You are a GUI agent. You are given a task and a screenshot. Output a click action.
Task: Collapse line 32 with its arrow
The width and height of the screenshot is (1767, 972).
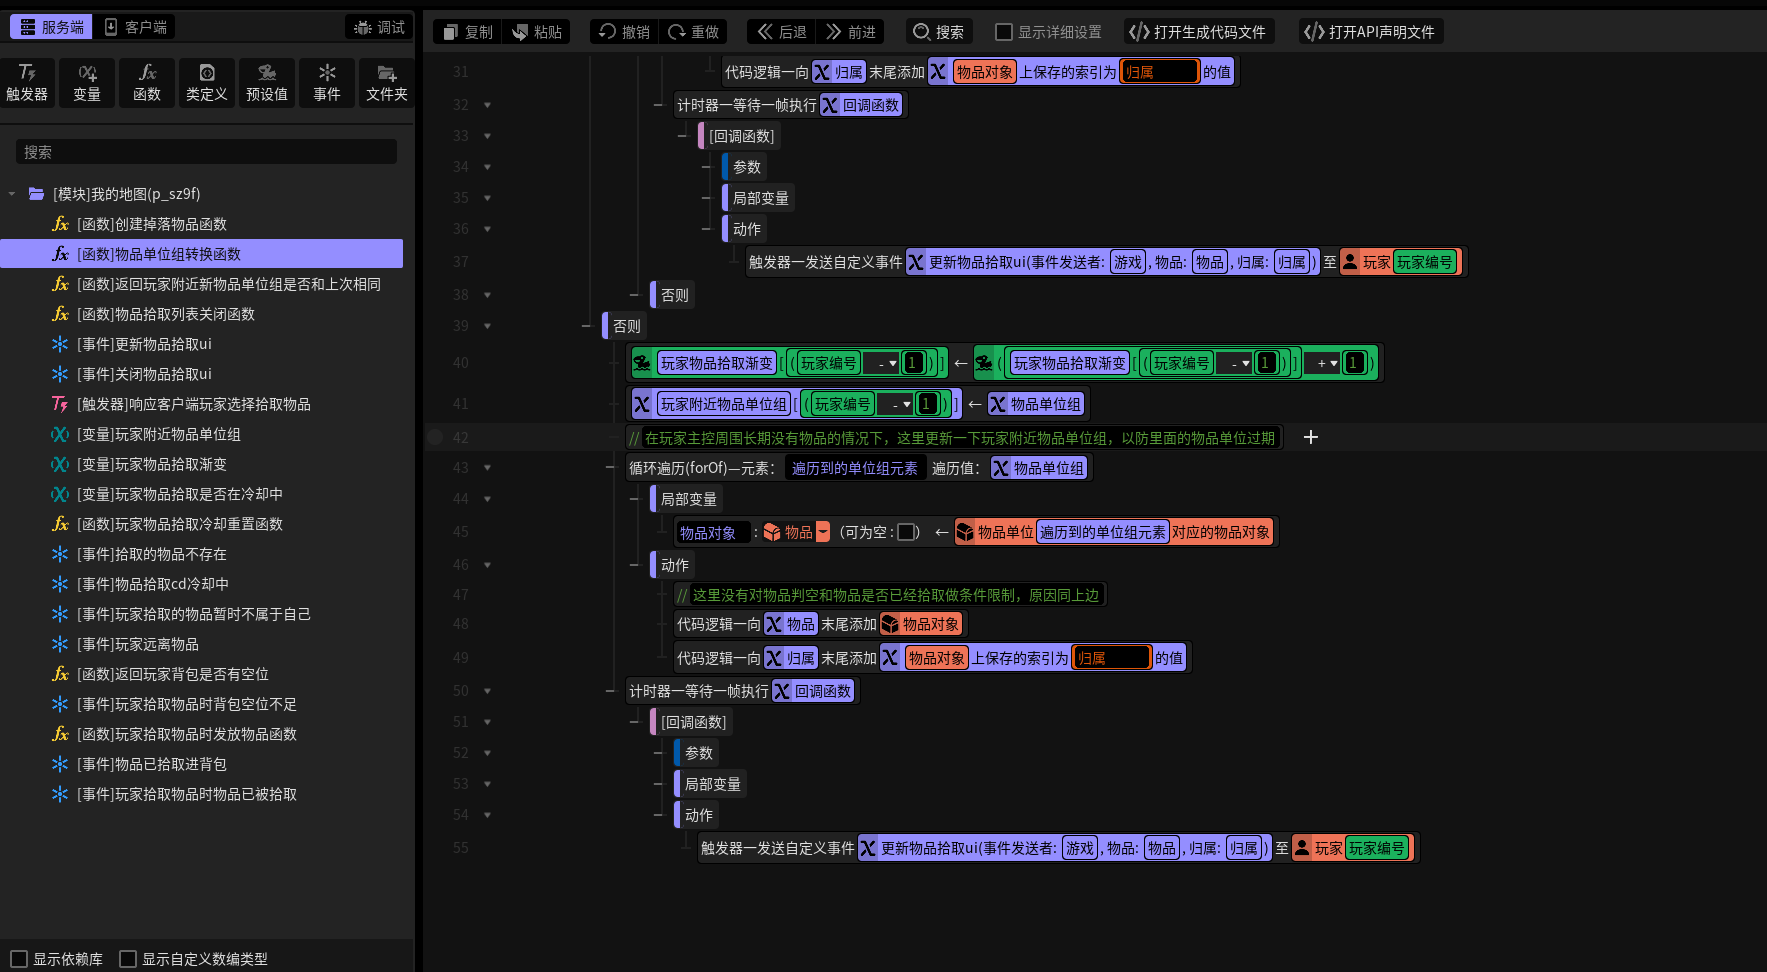pos(488,105)
